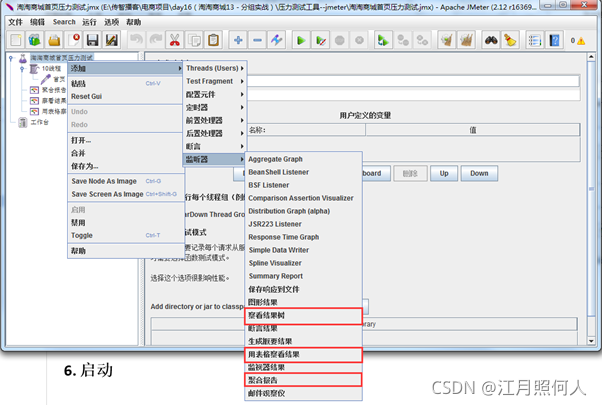Click the Function Helper list icon
The image size is (602, 405).
pos(534,40)
